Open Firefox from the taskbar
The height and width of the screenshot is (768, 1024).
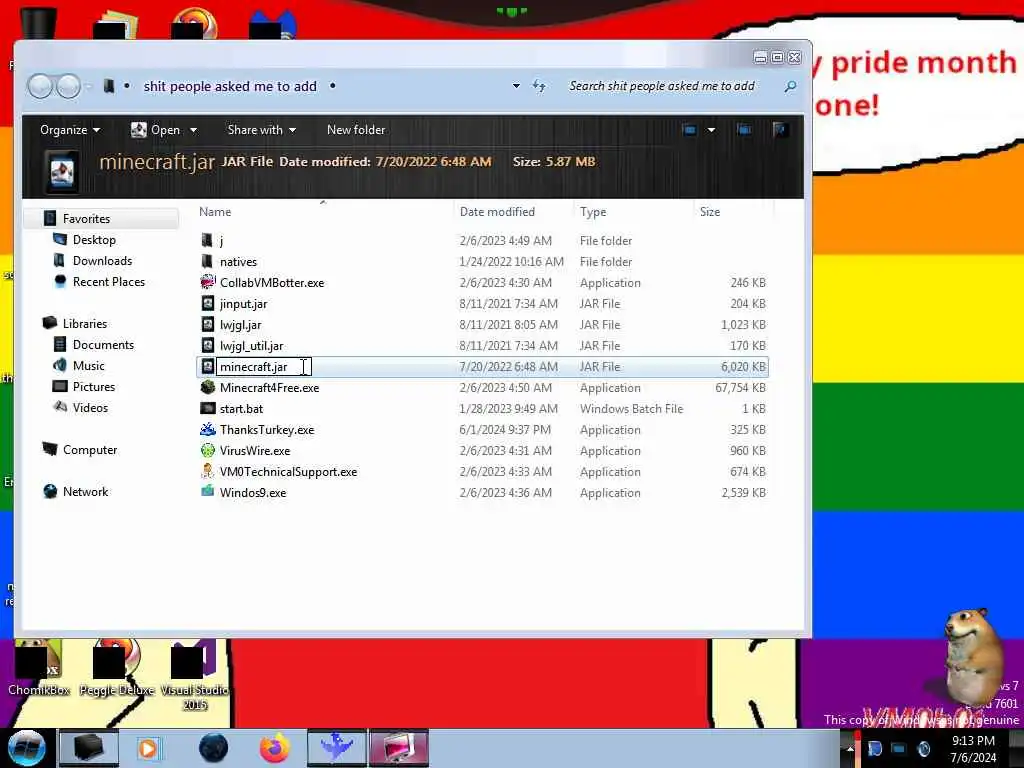coord(275,748)
